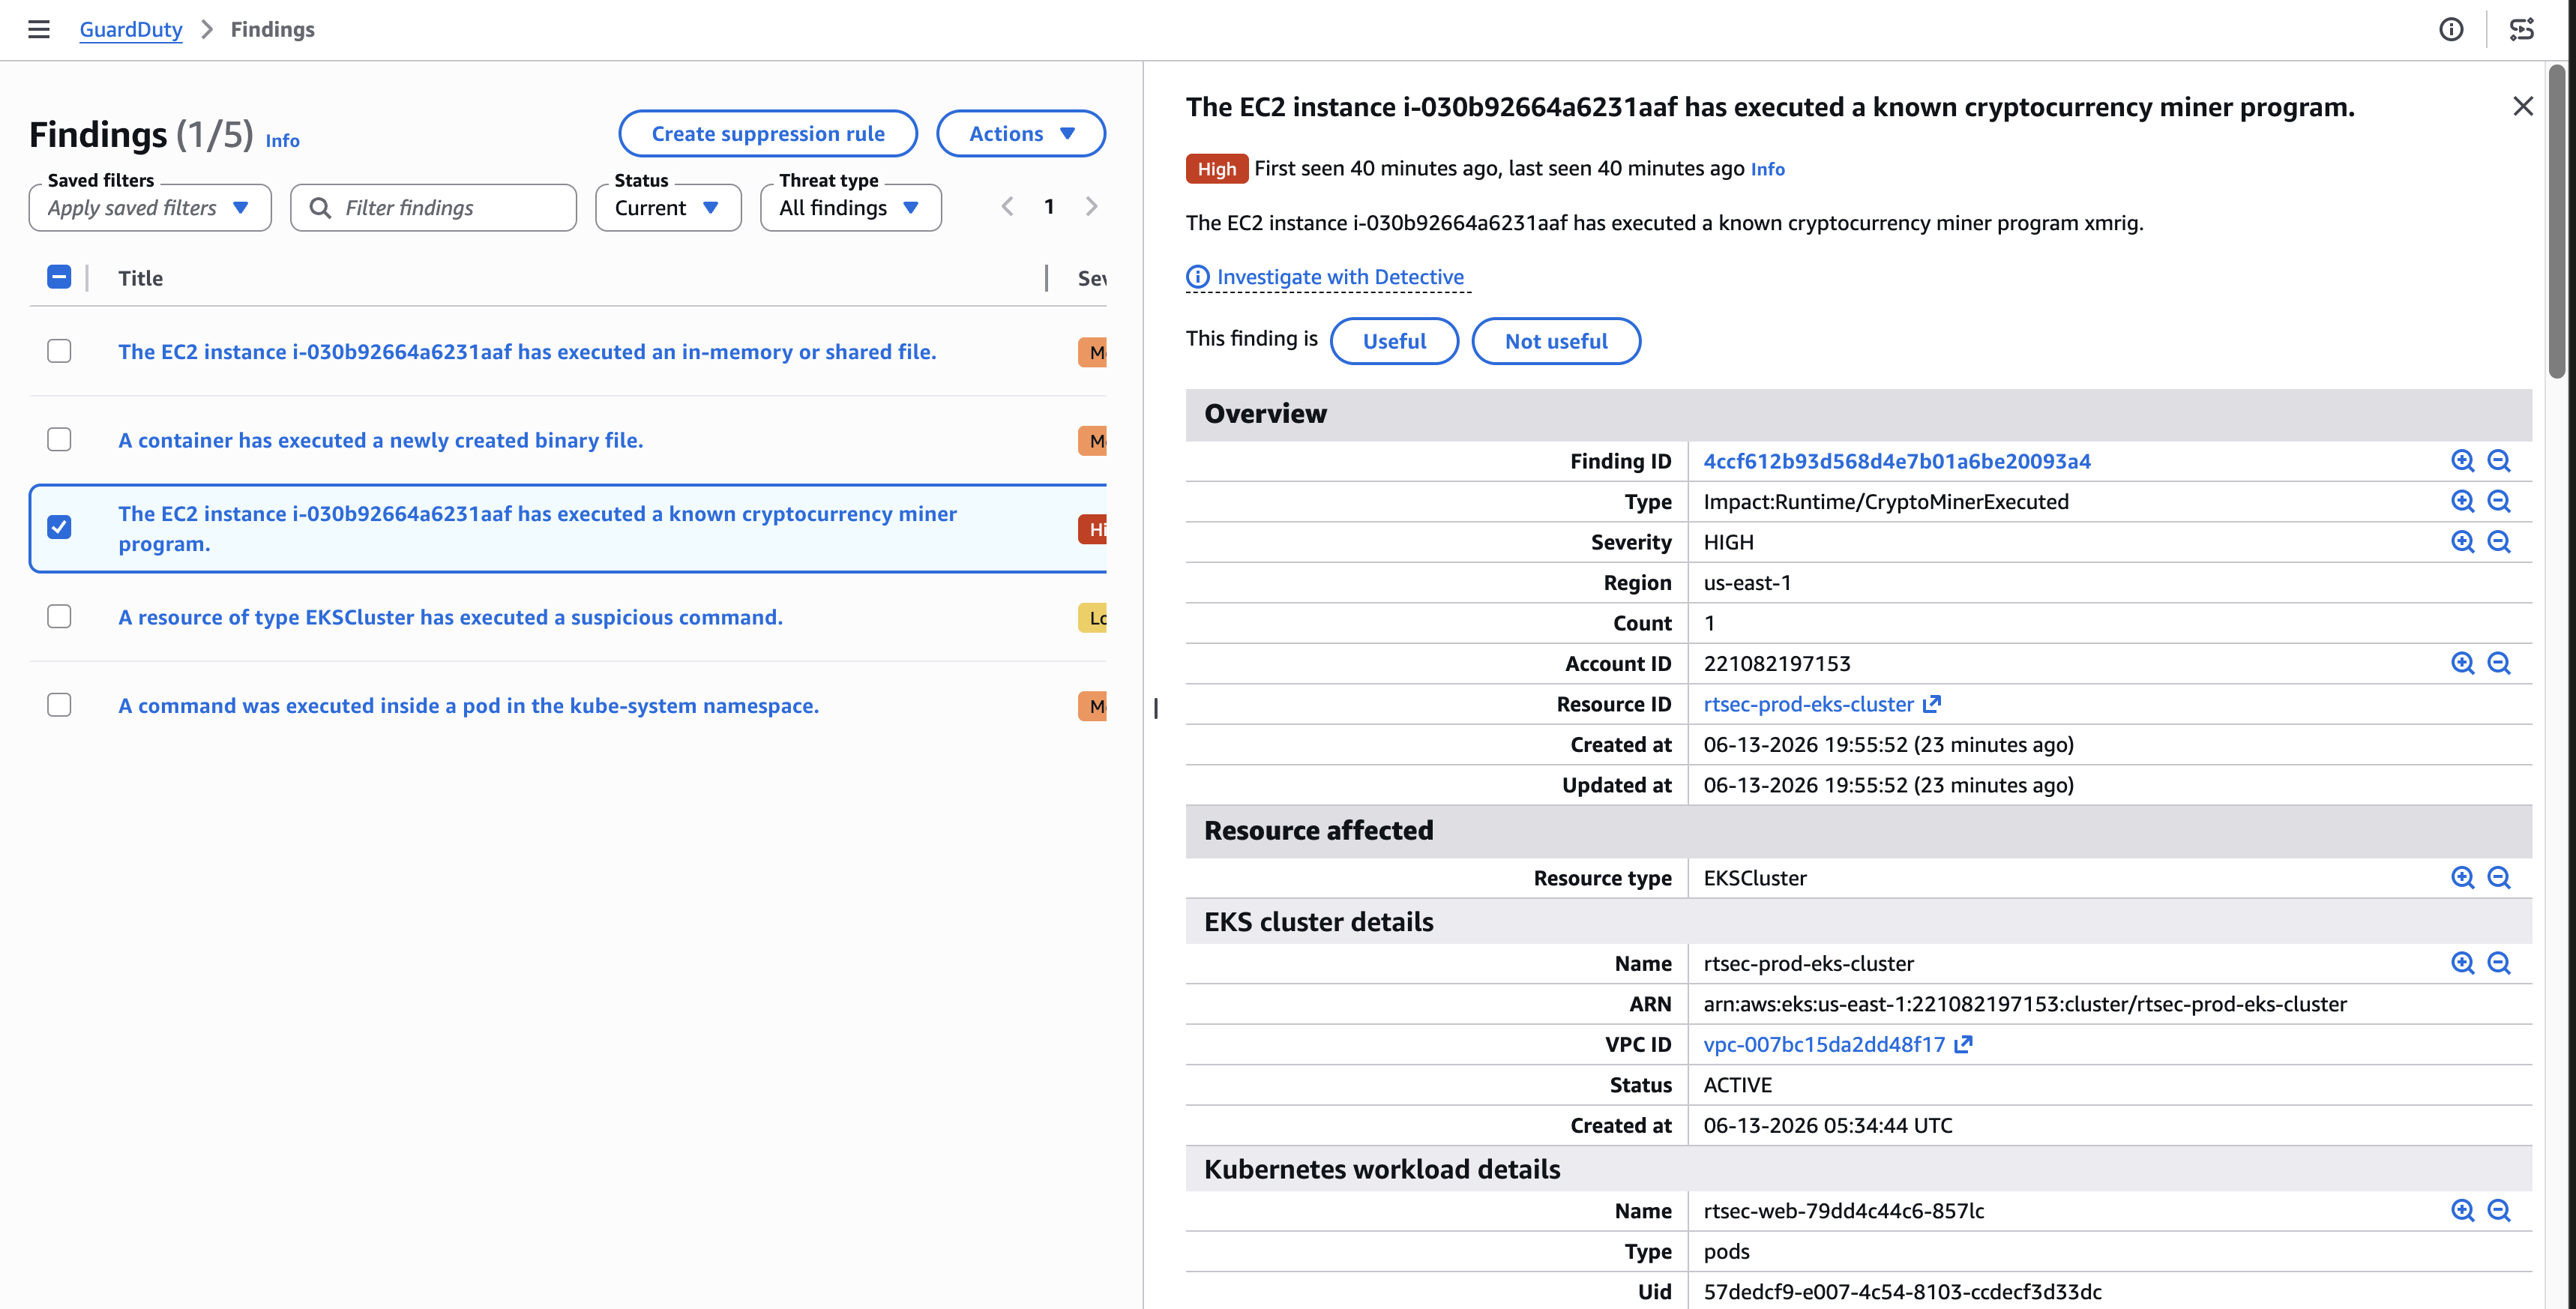Open kube-system namespace command finding title
Image resolution: width=2576 pixels, height=1309 pixels.
pos(468,706)
